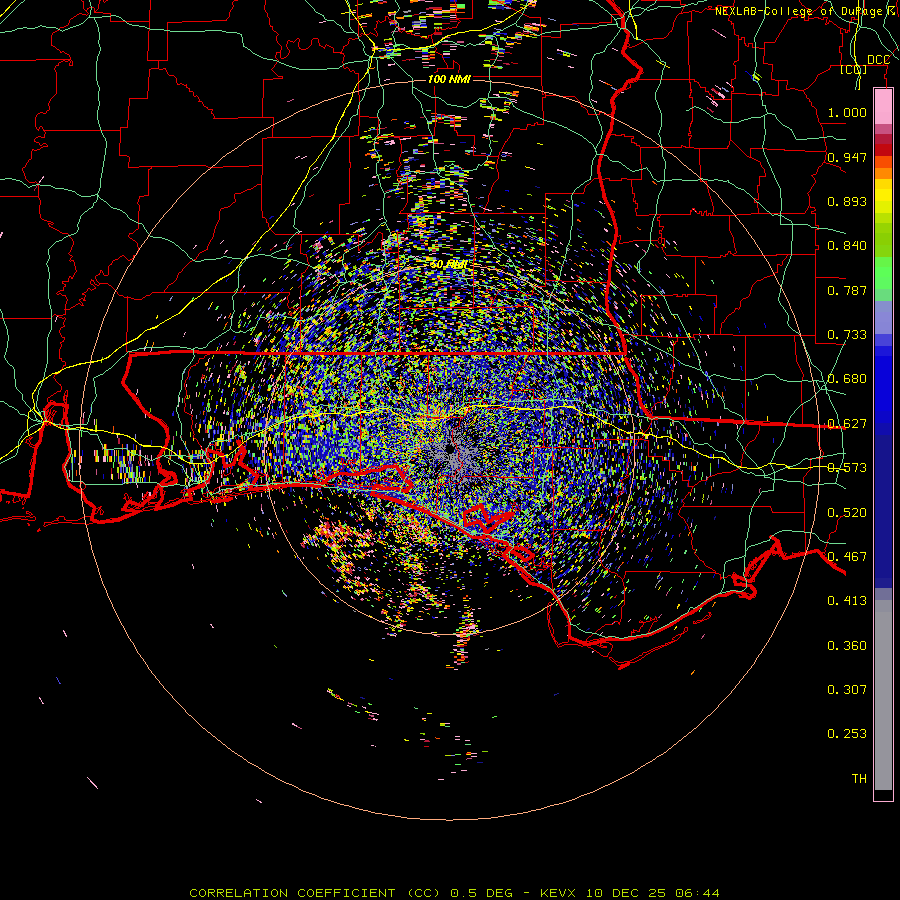Select the 0.733 legend value
Image resolution: width=900 pixels, height=900 pixels.
(847, 335)
